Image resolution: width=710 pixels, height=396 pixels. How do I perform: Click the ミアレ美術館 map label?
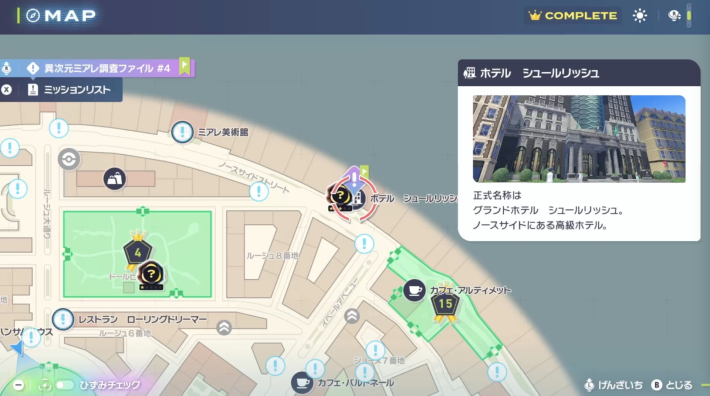[x=223, y=132]
